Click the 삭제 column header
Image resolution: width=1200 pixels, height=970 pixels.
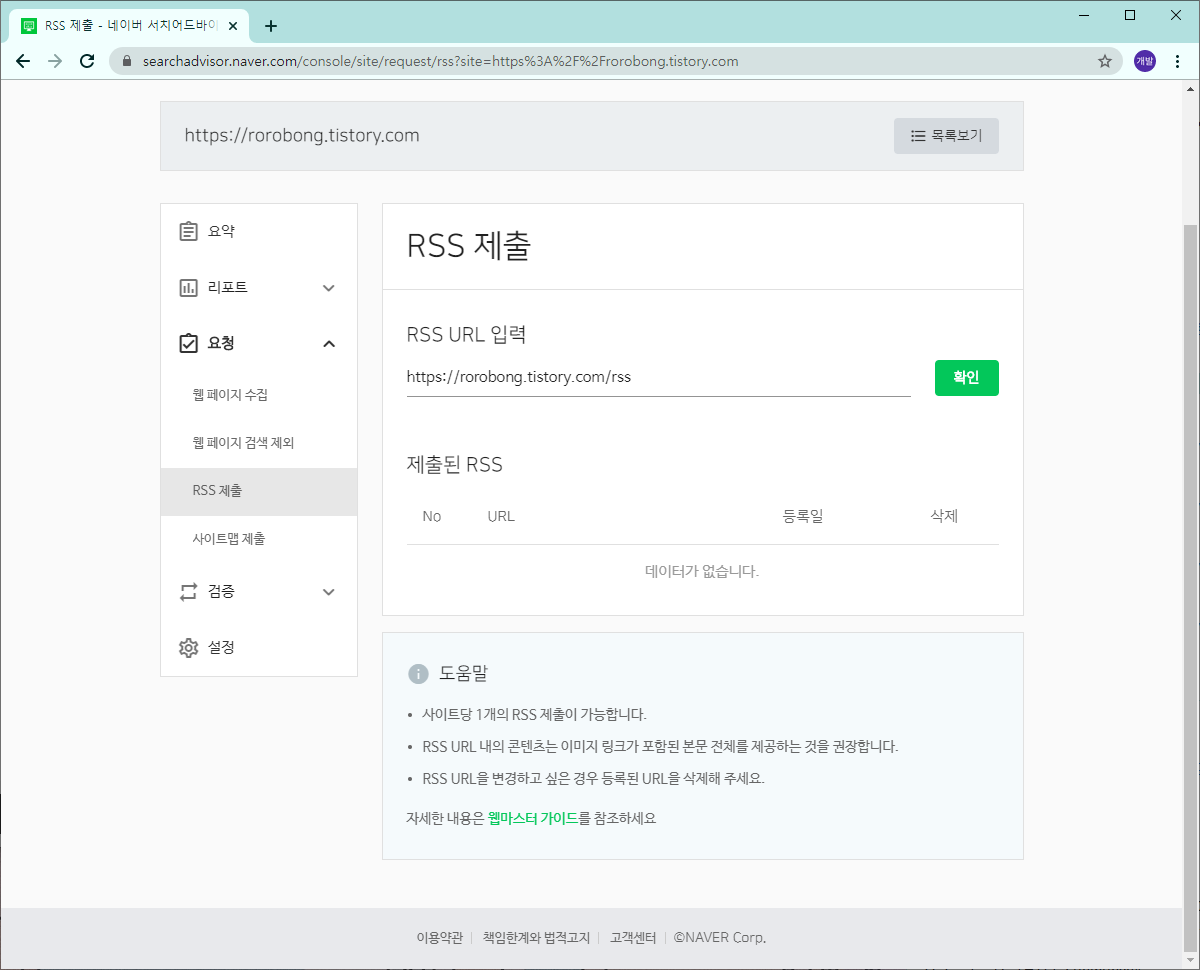945,517
